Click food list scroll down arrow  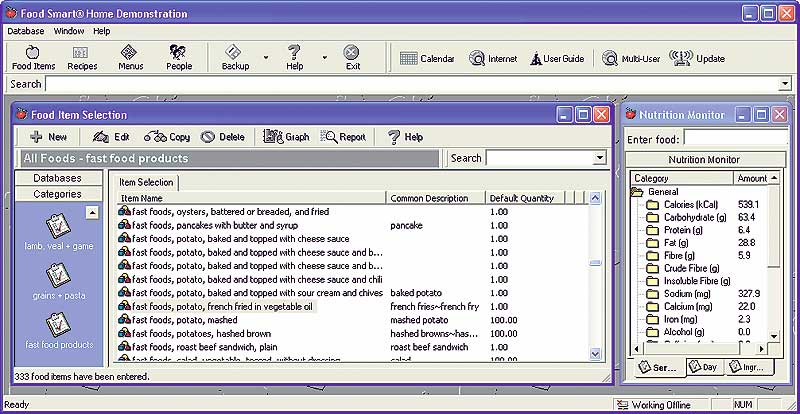pyautogui.click(x=595, y=353)
